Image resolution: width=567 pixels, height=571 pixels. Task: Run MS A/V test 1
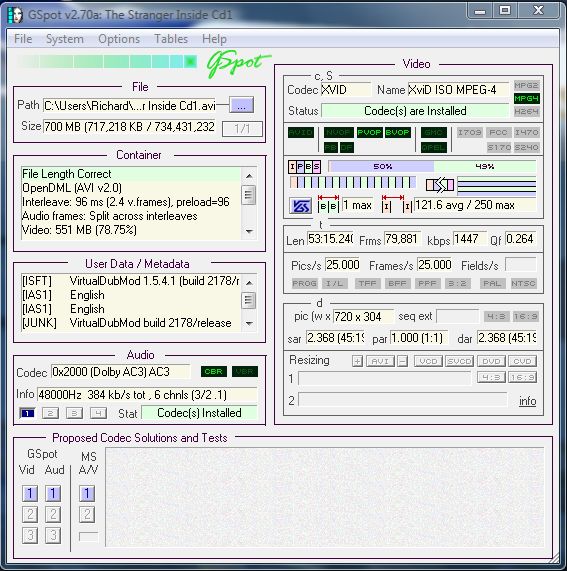point(87,493)
